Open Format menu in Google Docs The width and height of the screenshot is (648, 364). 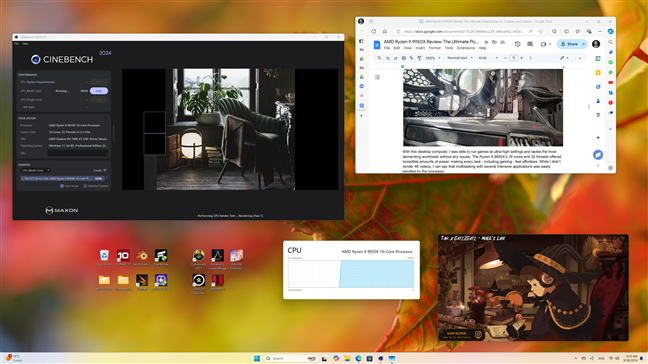pyautogui.click(x=435, y=48)
